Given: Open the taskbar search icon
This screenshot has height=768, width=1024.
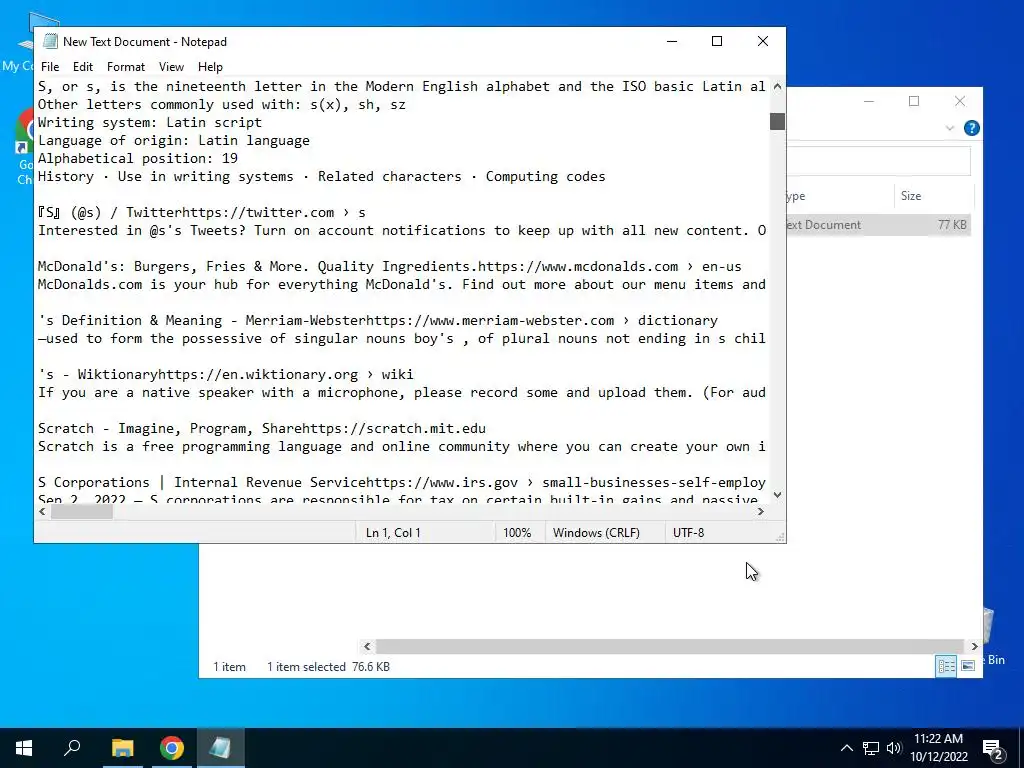Looking at the screenshot, I should point(72,748).
